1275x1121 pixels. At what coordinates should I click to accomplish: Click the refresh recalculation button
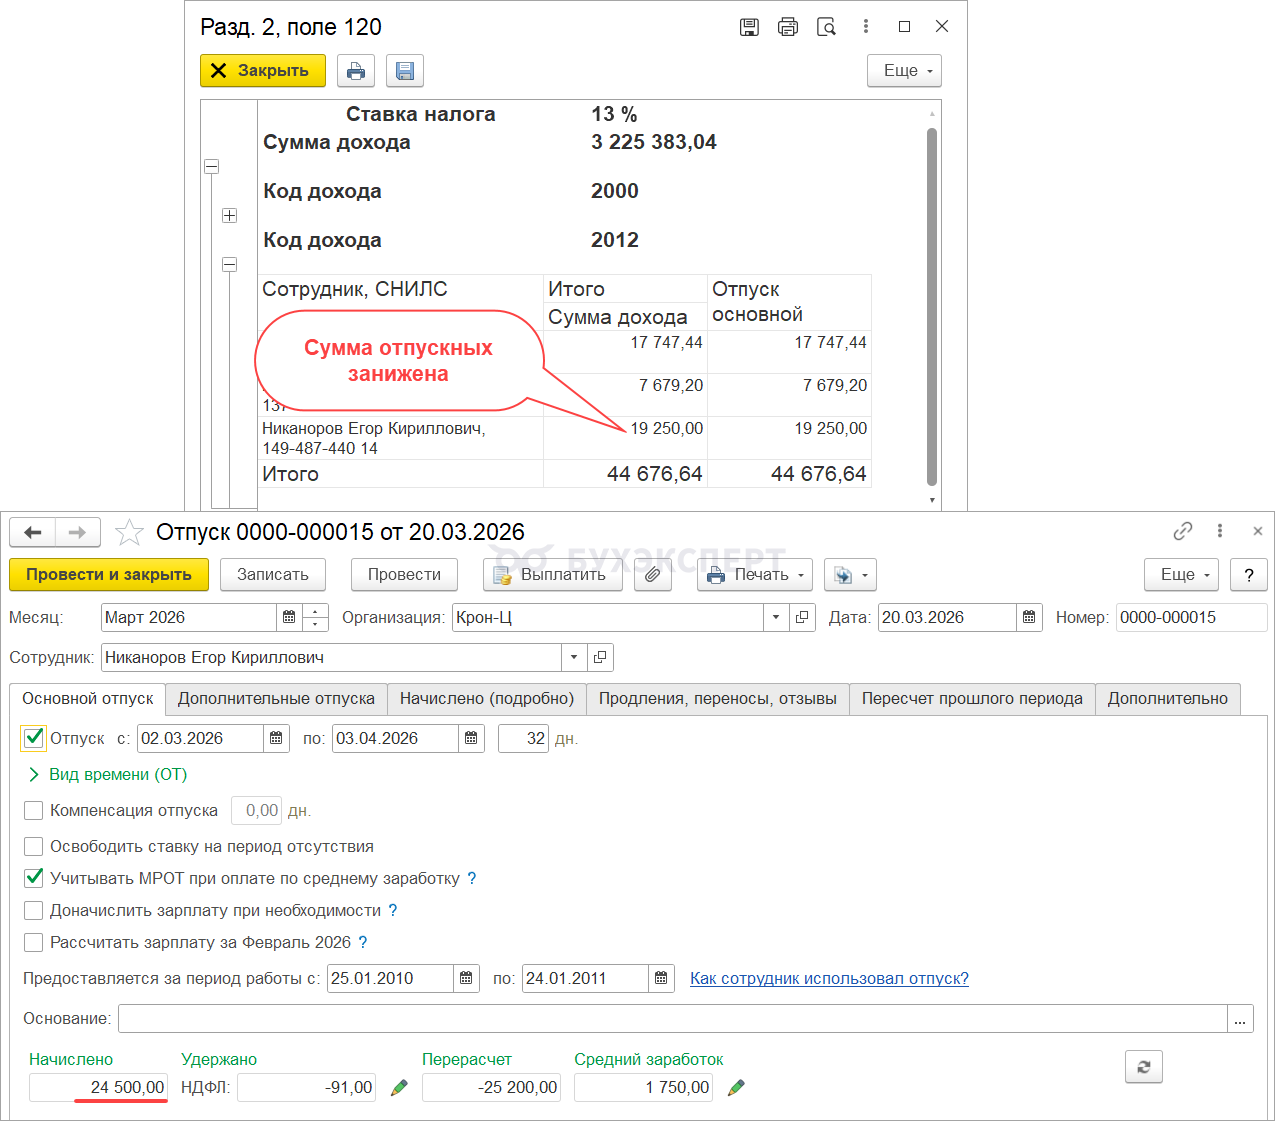1143,1067
